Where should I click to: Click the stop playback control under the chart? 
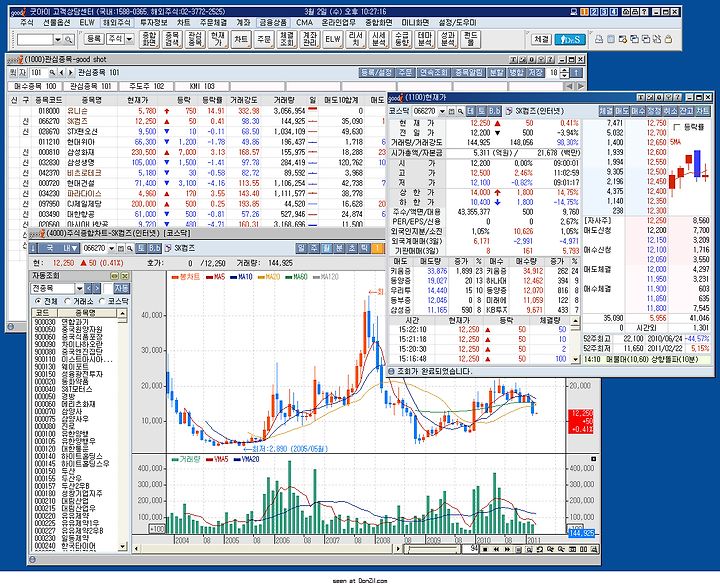point(485,549)
